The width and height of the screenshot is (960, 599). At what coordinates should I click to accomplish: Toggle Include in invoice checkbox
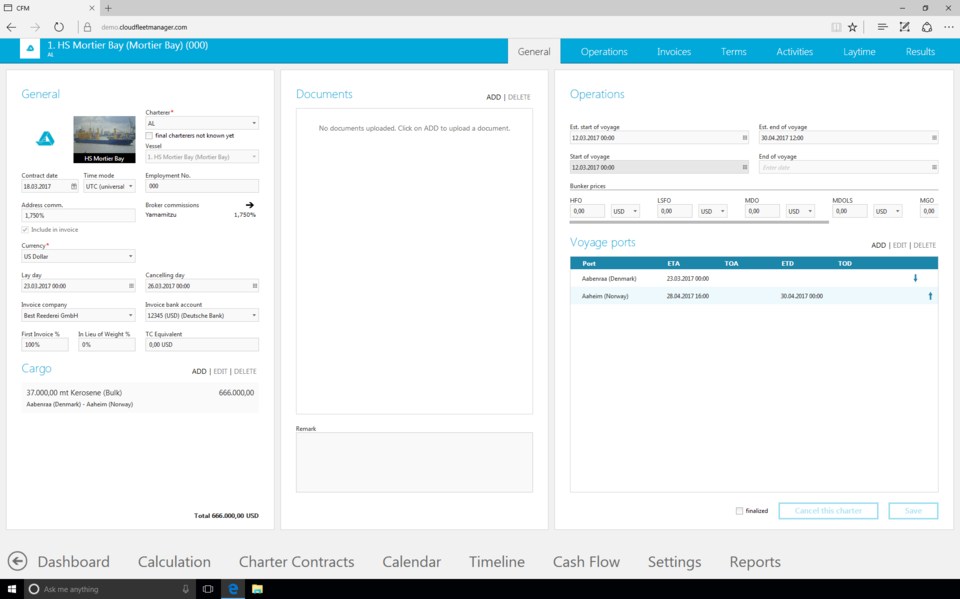point(25,230)
